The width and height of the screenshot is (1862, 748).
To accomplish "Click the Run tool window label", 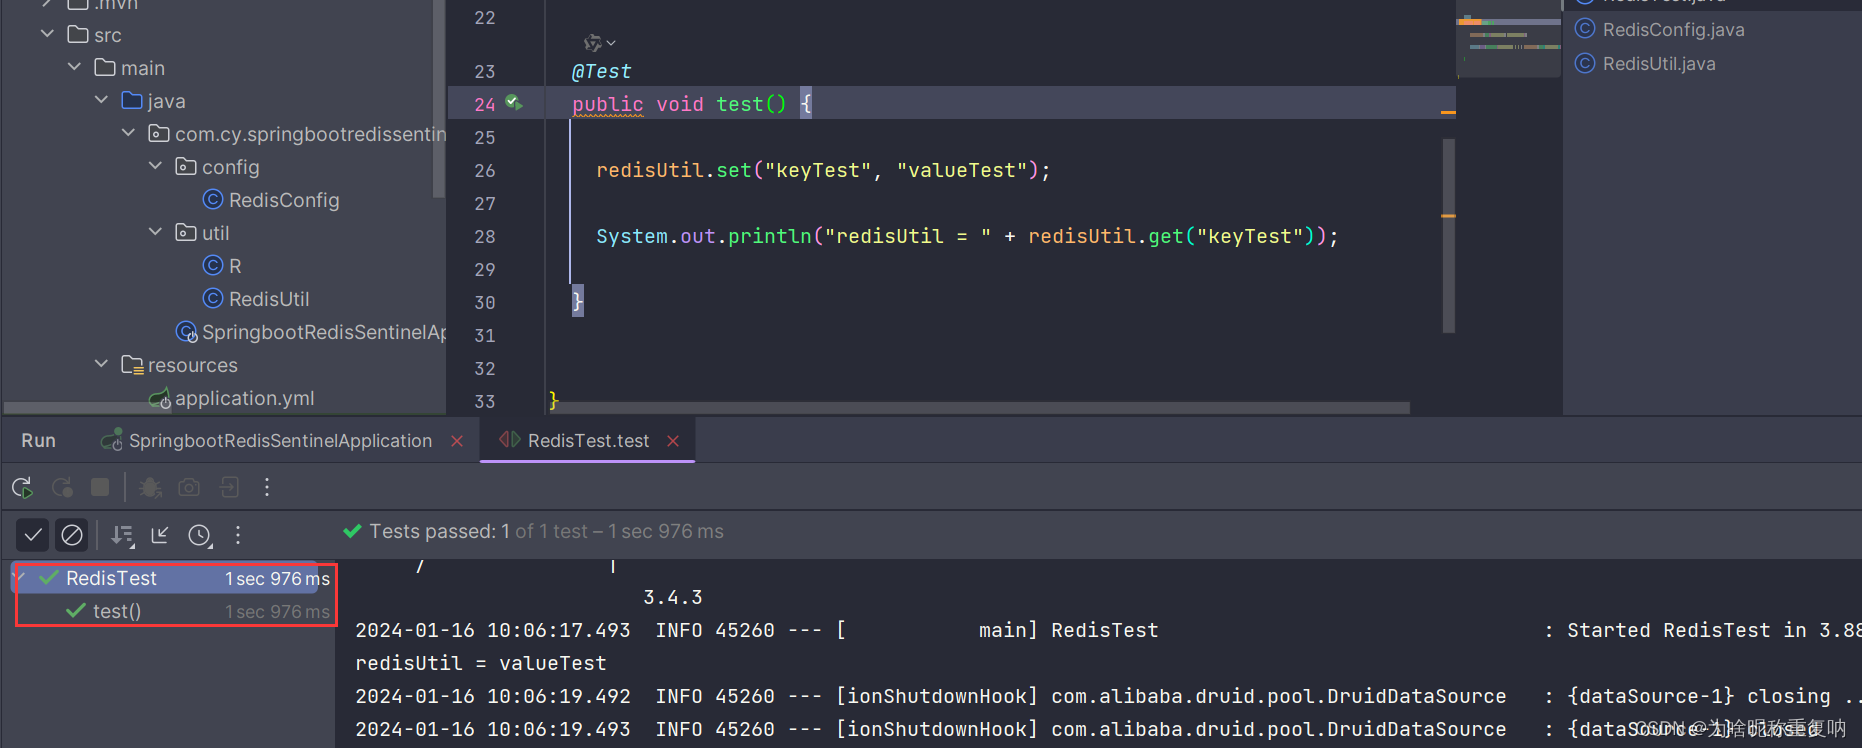I will (x=39, y=441).
